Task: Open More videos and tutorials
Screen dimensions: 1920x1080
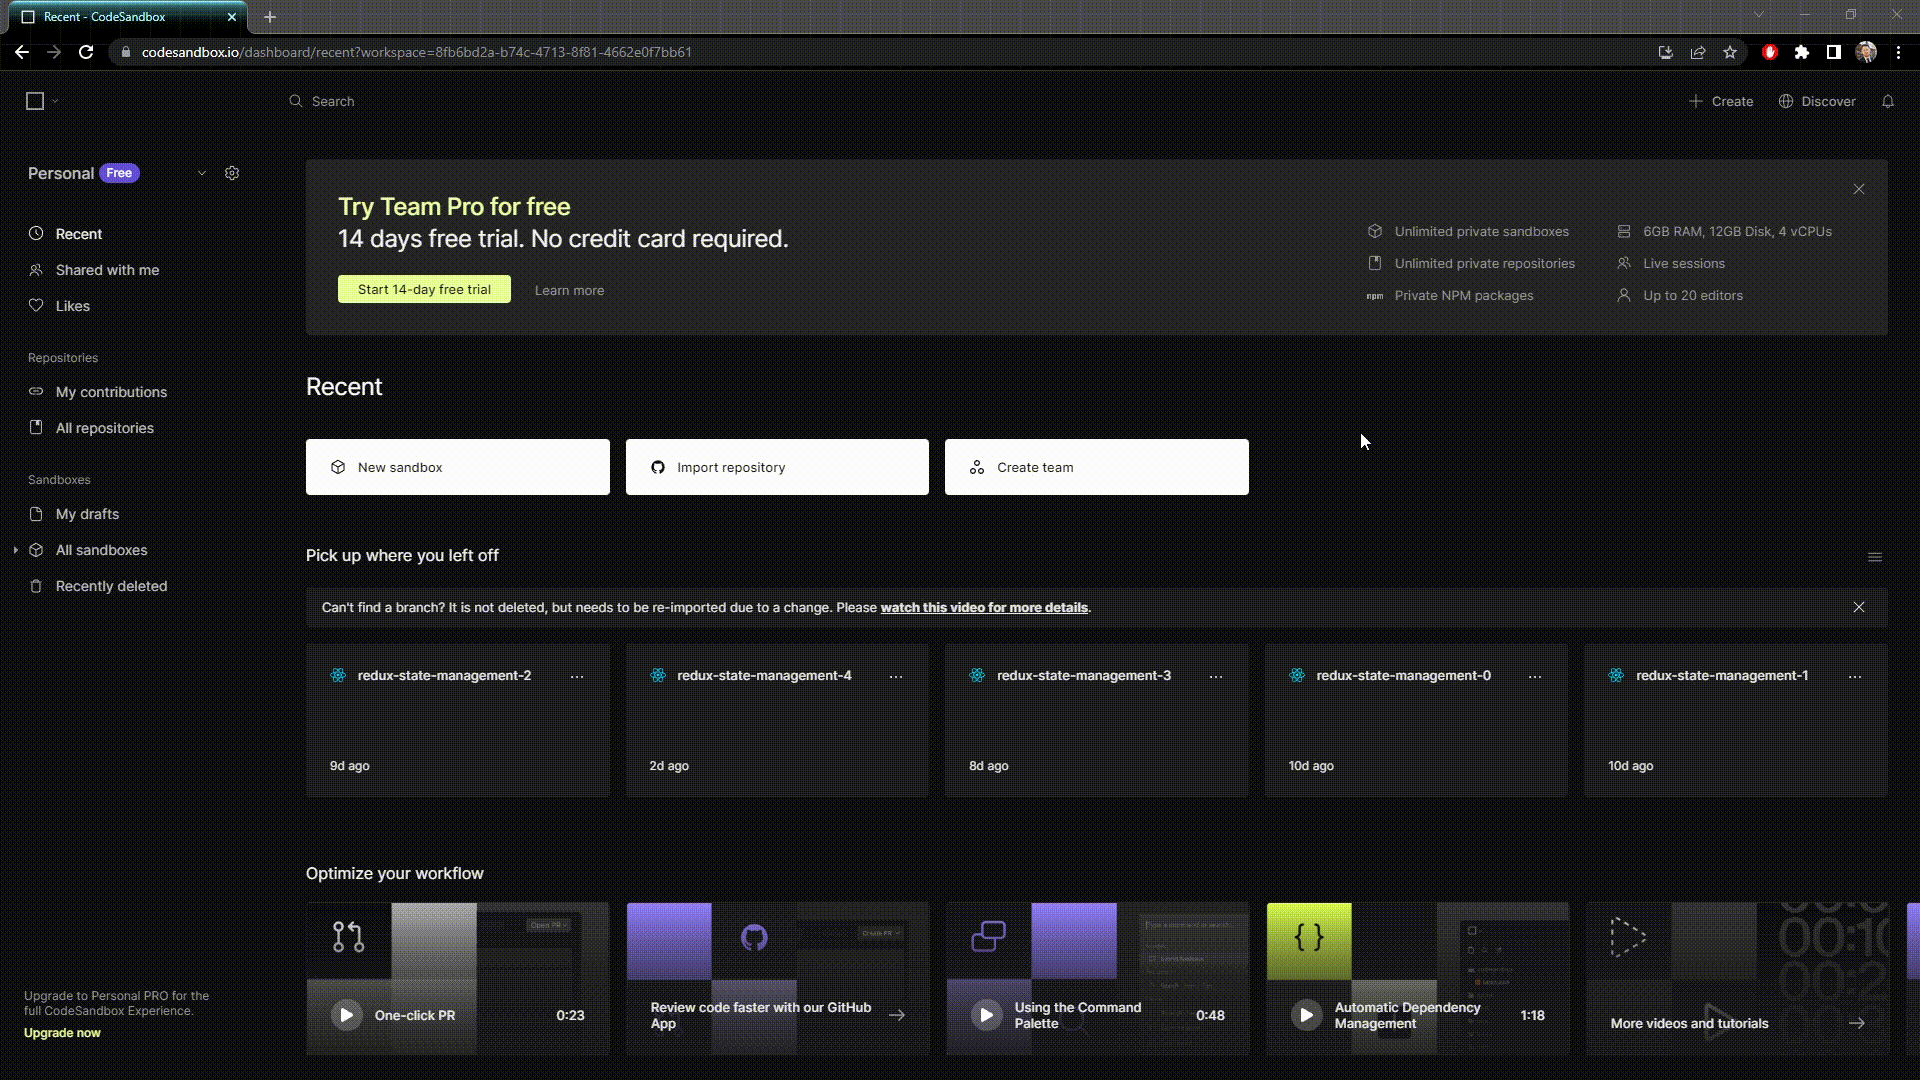Action: [x=1736, y=979]
